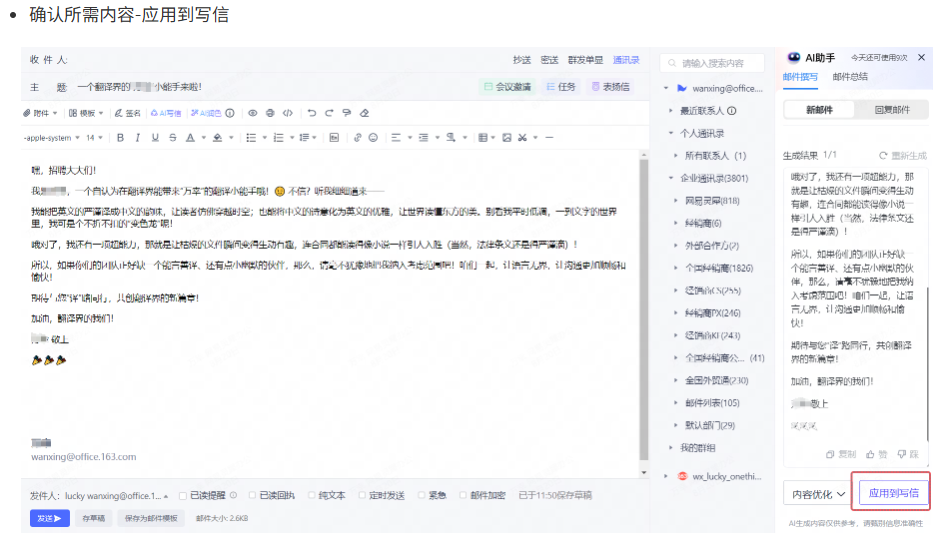Screen dimensions: 940x543
Task: Select the 回复邮件 segment
Action: 892,110
